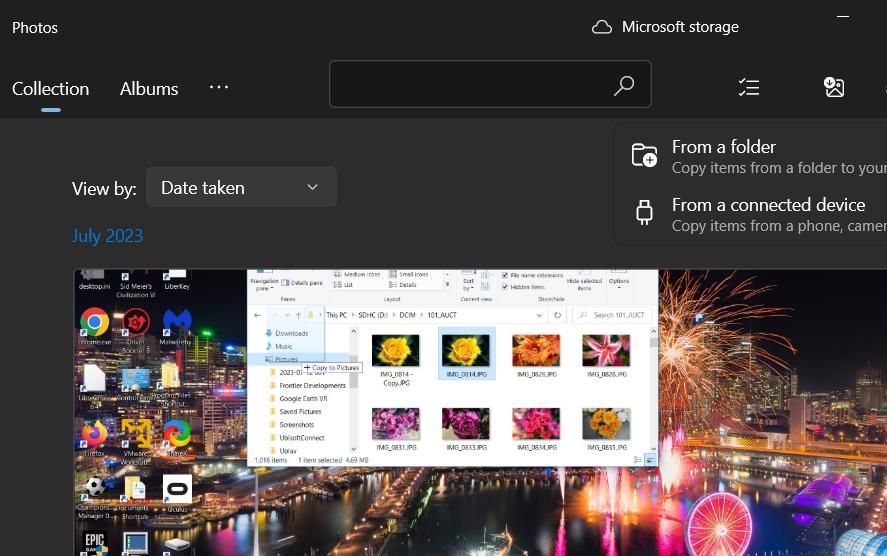Open the Sort by dropdown in the ribbon
Screen dimensions: 887x556
pos(468,282)
